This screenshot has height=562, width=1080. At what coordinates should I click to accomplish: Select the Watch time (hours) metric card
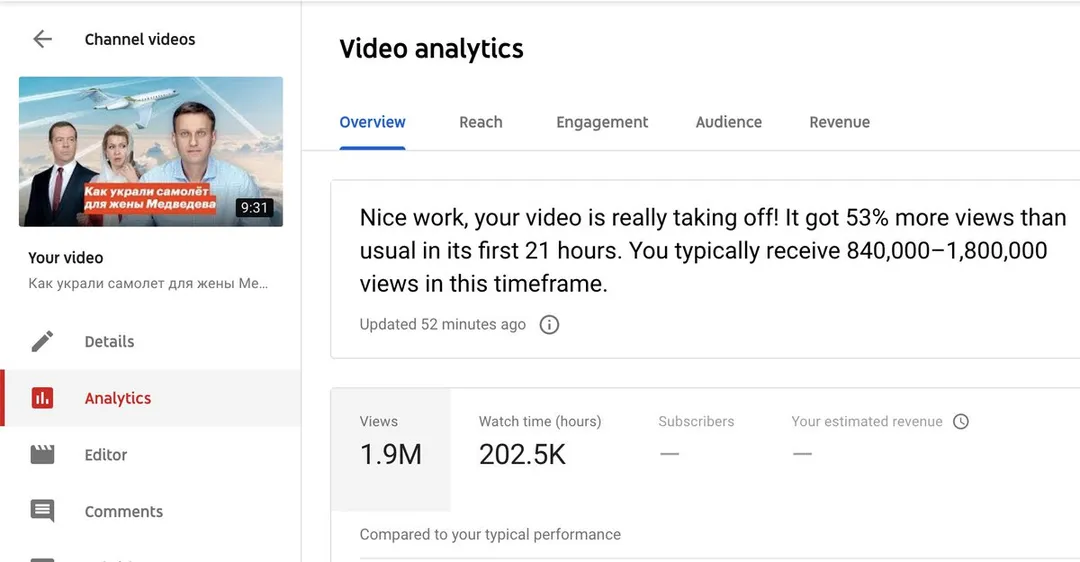point(540,449)
